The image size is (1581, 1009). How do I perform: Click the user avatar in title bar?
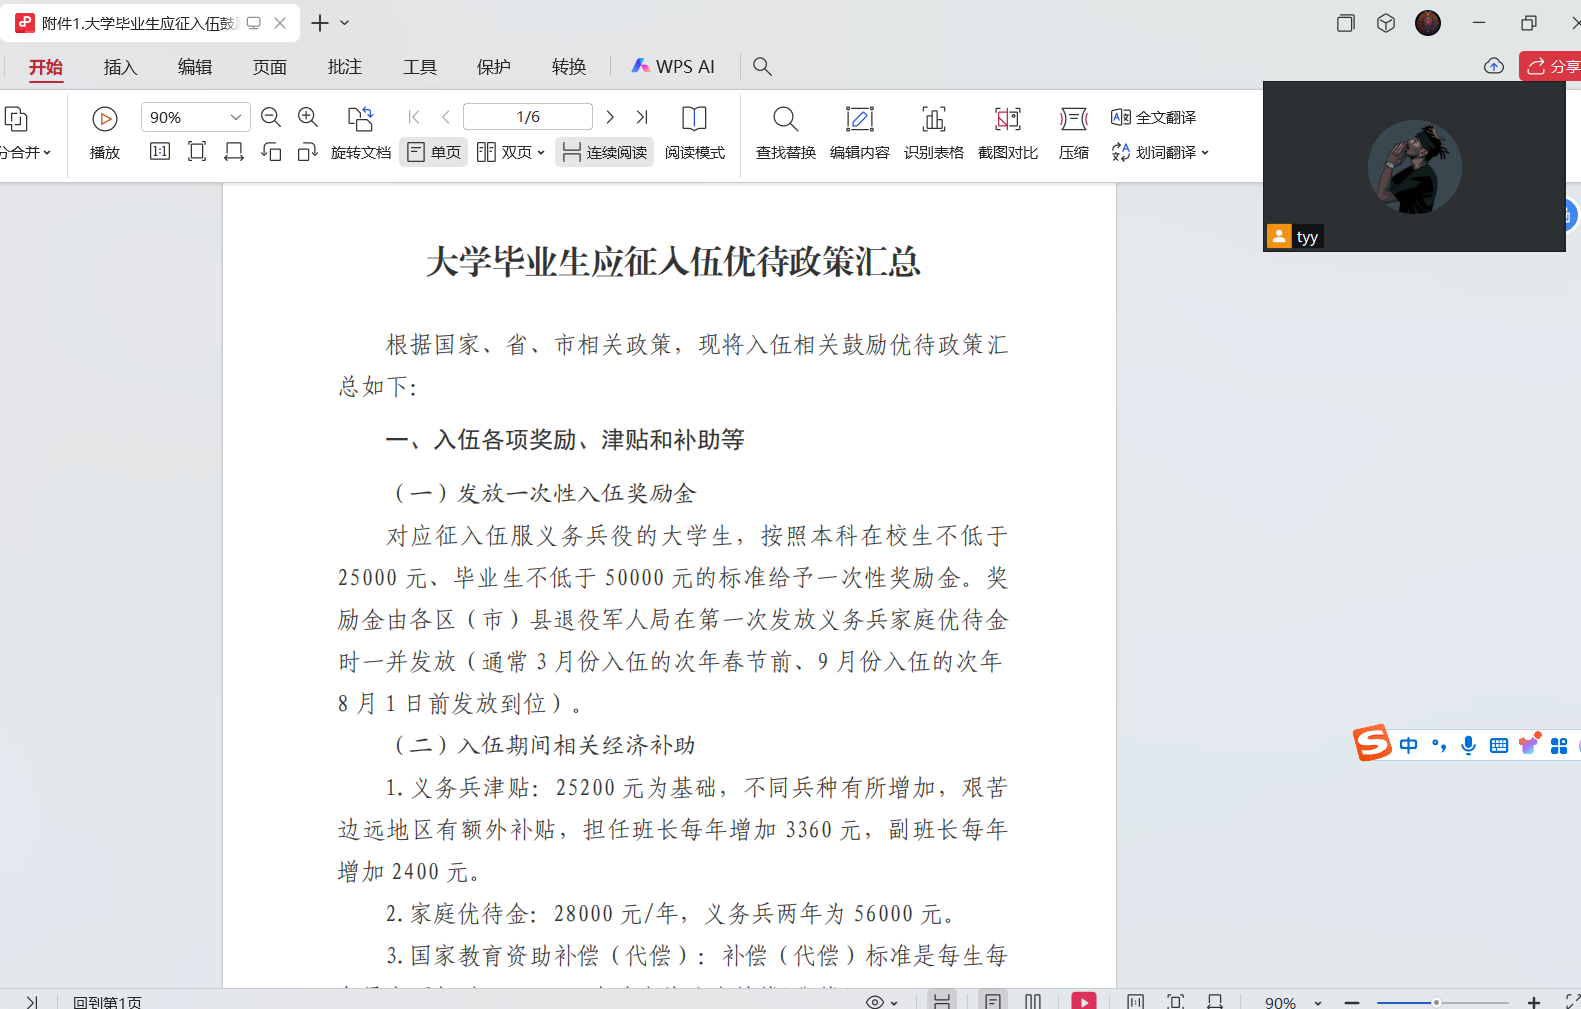click(x=1428, y=23)
